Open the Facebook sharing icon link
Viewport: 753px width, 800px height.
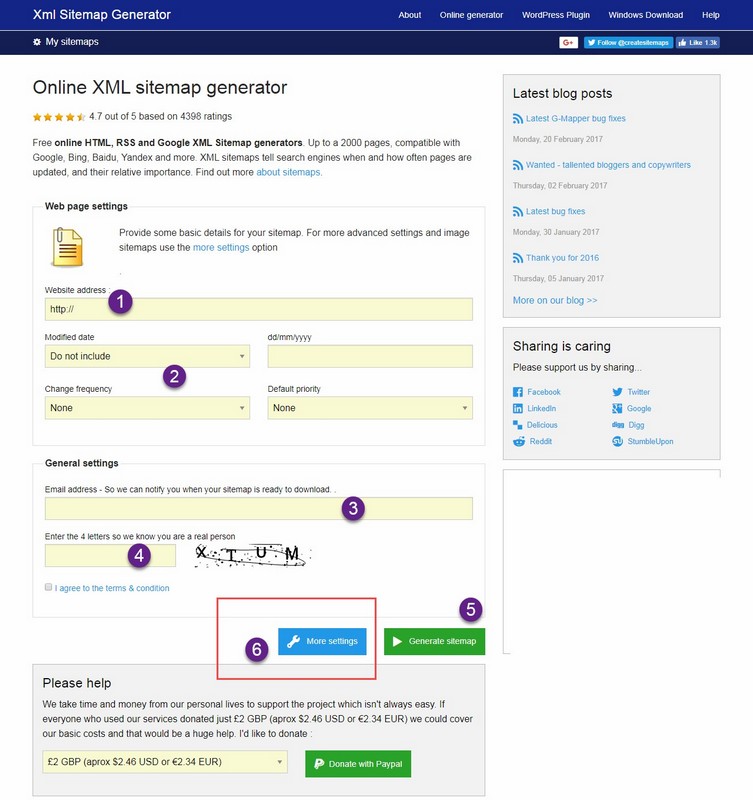pos(518,393)
